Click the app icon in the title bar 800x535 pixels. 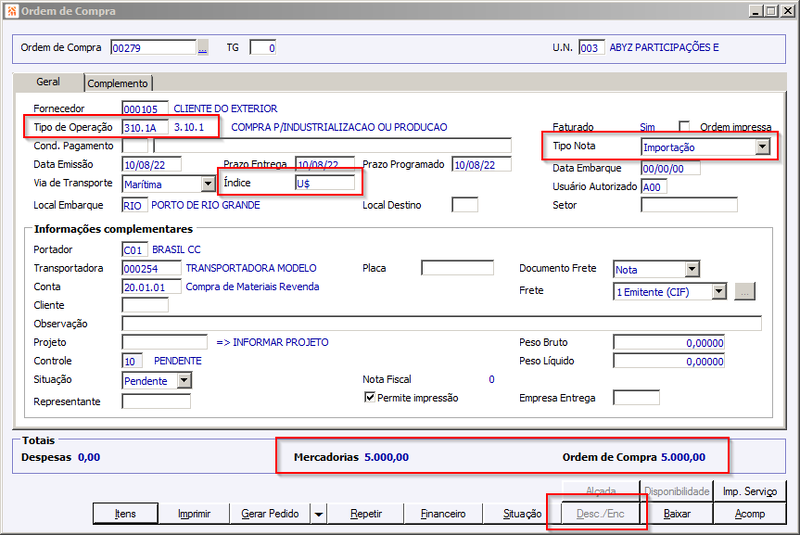tap(11, 11)
